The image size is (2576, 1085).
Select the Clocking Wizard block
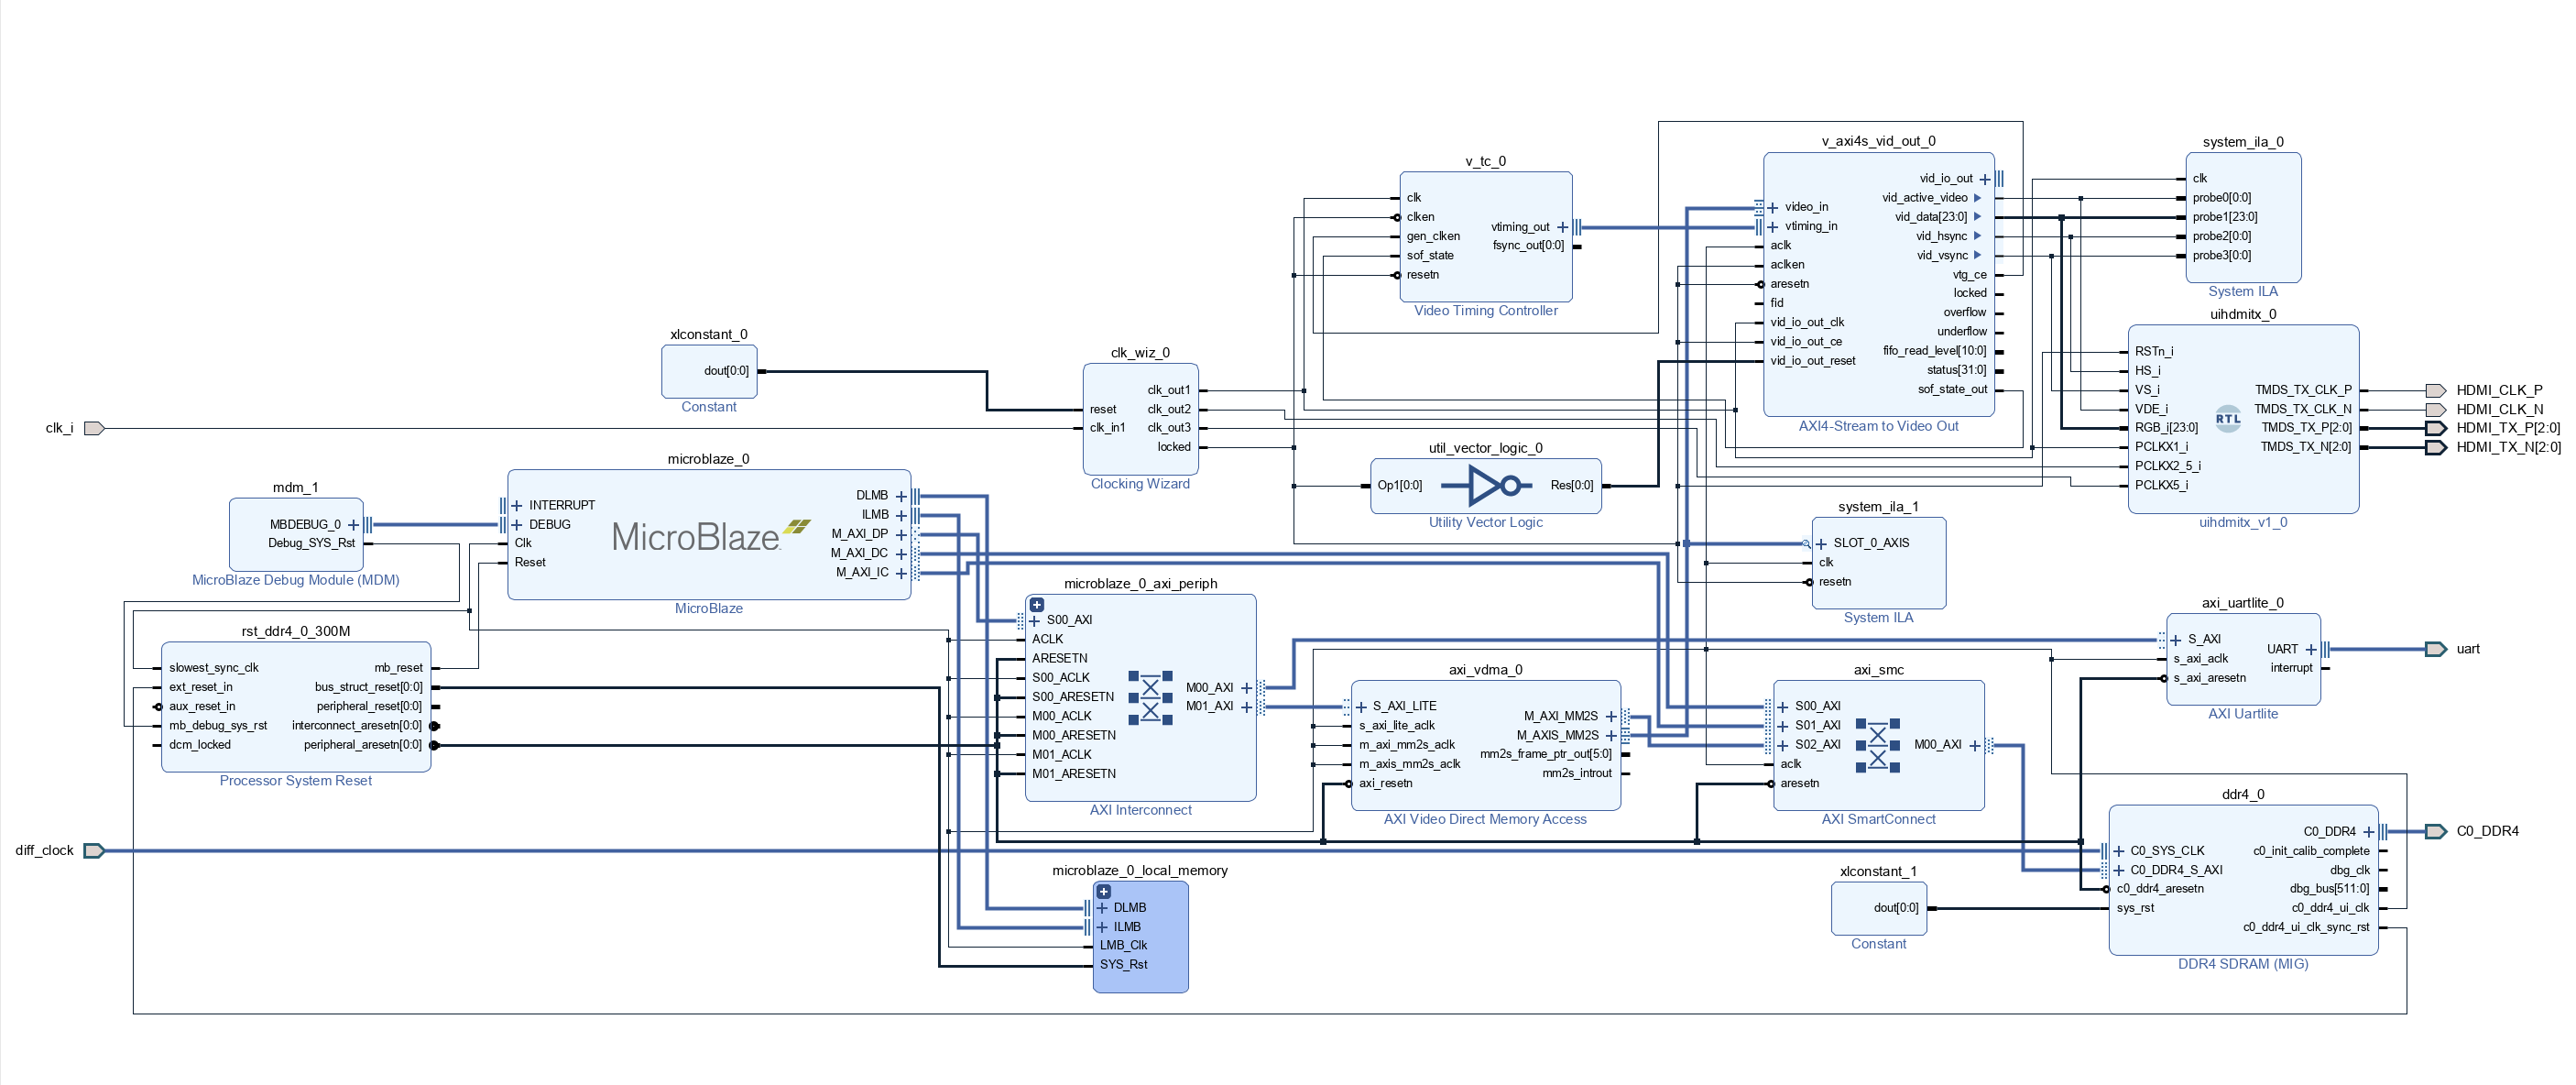pos(1140,420)
